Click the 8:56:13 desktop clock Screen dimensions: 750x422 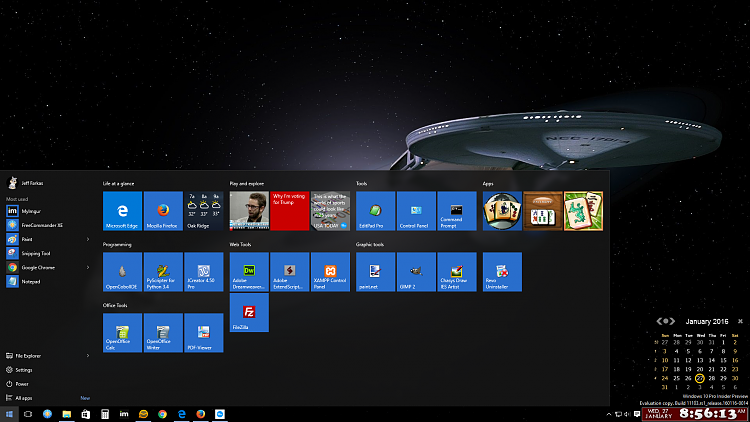(695, 414)
